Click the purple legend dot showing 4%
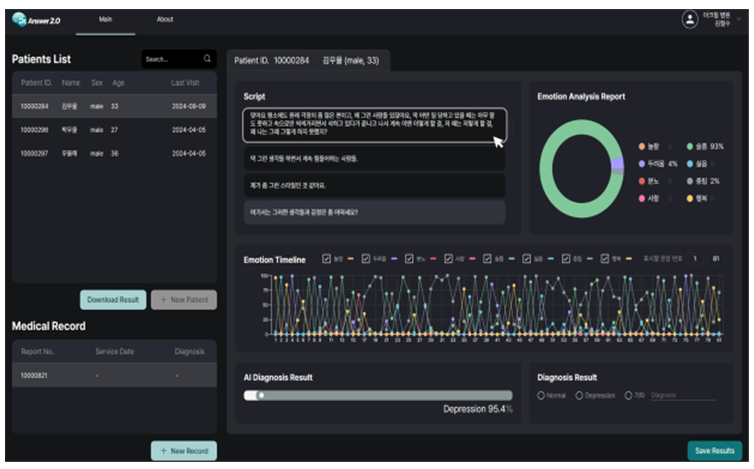The height and width of the screenshot is (469, 754). (x=642, y=163)
